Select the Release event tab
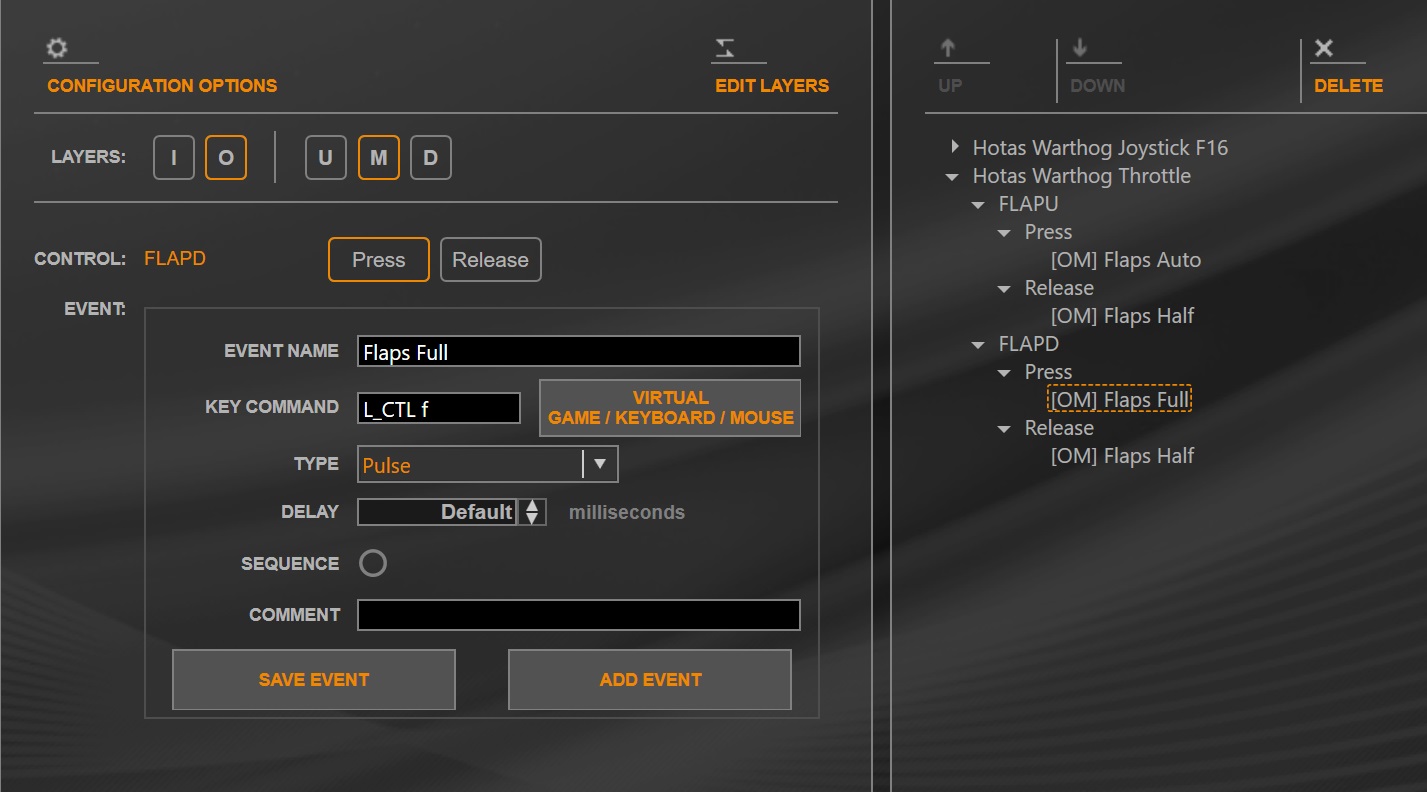The width and height of the screenshot is (1427, 792). 490,260
